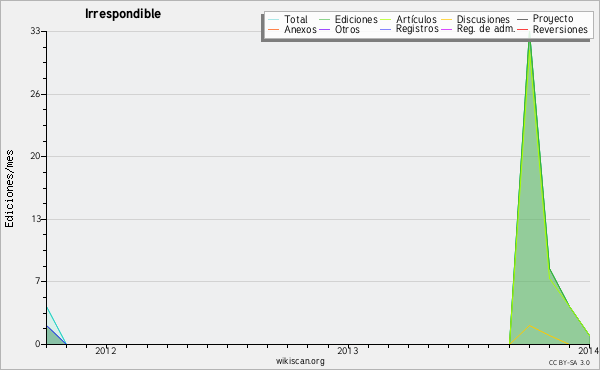Select the 'Reg. de adm.' legend entry

click(486, 29)
